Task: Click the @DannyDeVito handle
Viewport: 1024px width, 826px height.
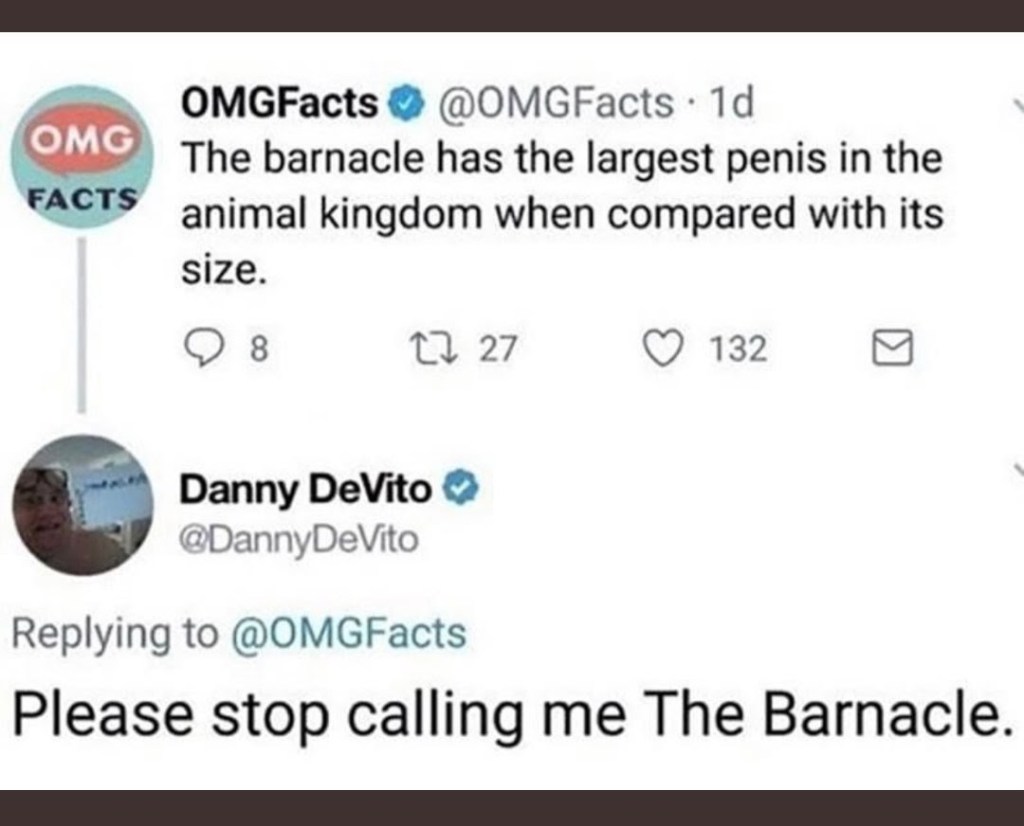Action: [x=299, y=540]
